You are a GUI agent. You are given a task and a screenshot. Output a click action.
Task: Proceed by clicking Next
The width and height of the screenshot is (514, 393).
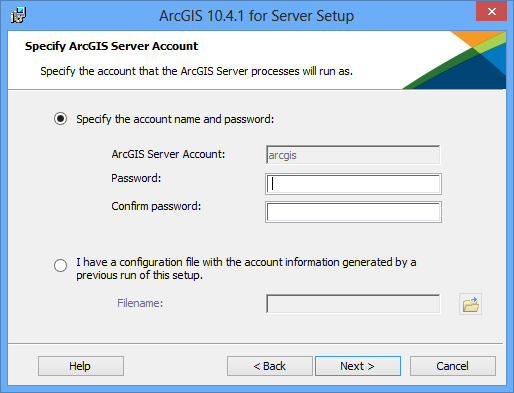click(358, 366)
